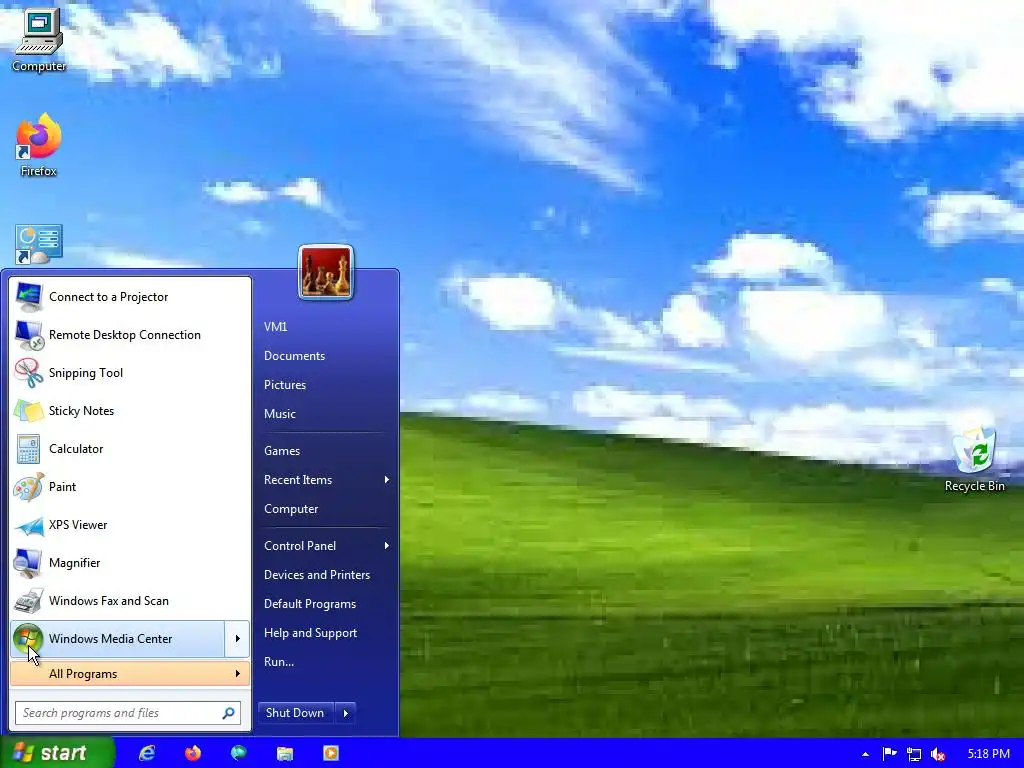The image size is (1024, 768).
Task: Open Windows Explorer from the taskbar
Action: 285,753
